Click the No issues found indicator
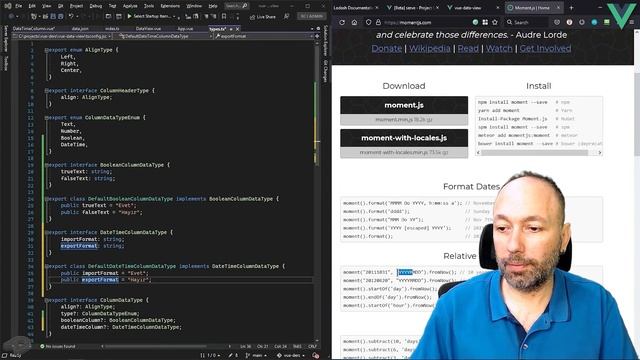 58,346
